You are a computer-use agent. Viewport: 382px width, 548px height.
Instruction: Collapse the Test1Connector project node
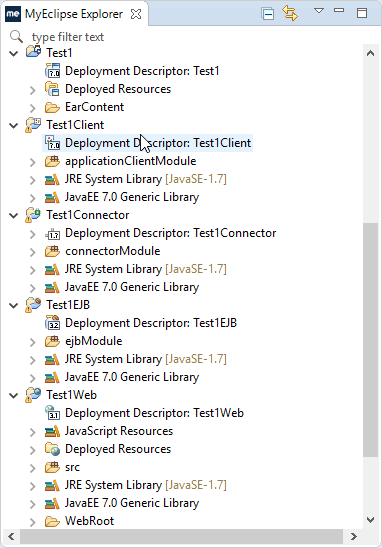tap(14, 215)
